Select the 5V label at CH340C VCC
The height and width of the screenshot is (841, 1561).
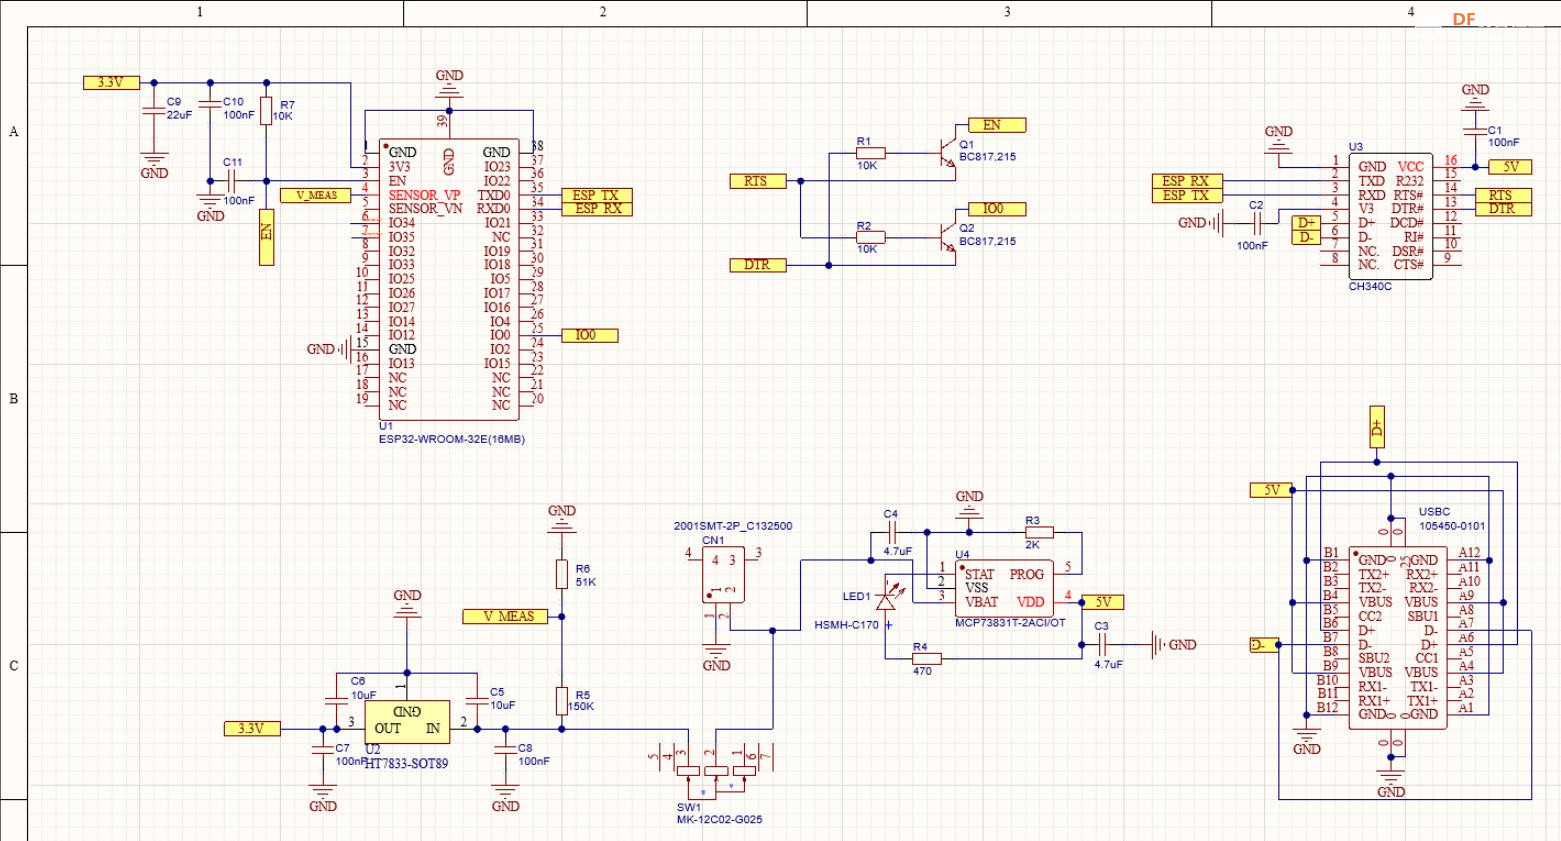tap(1510, 167)
